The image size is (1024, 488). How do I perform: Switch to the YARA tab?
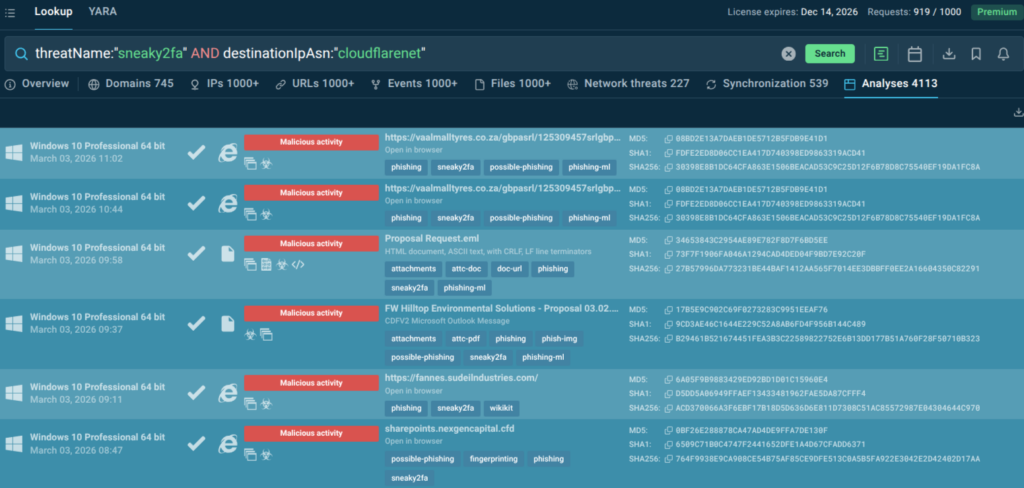102,11
